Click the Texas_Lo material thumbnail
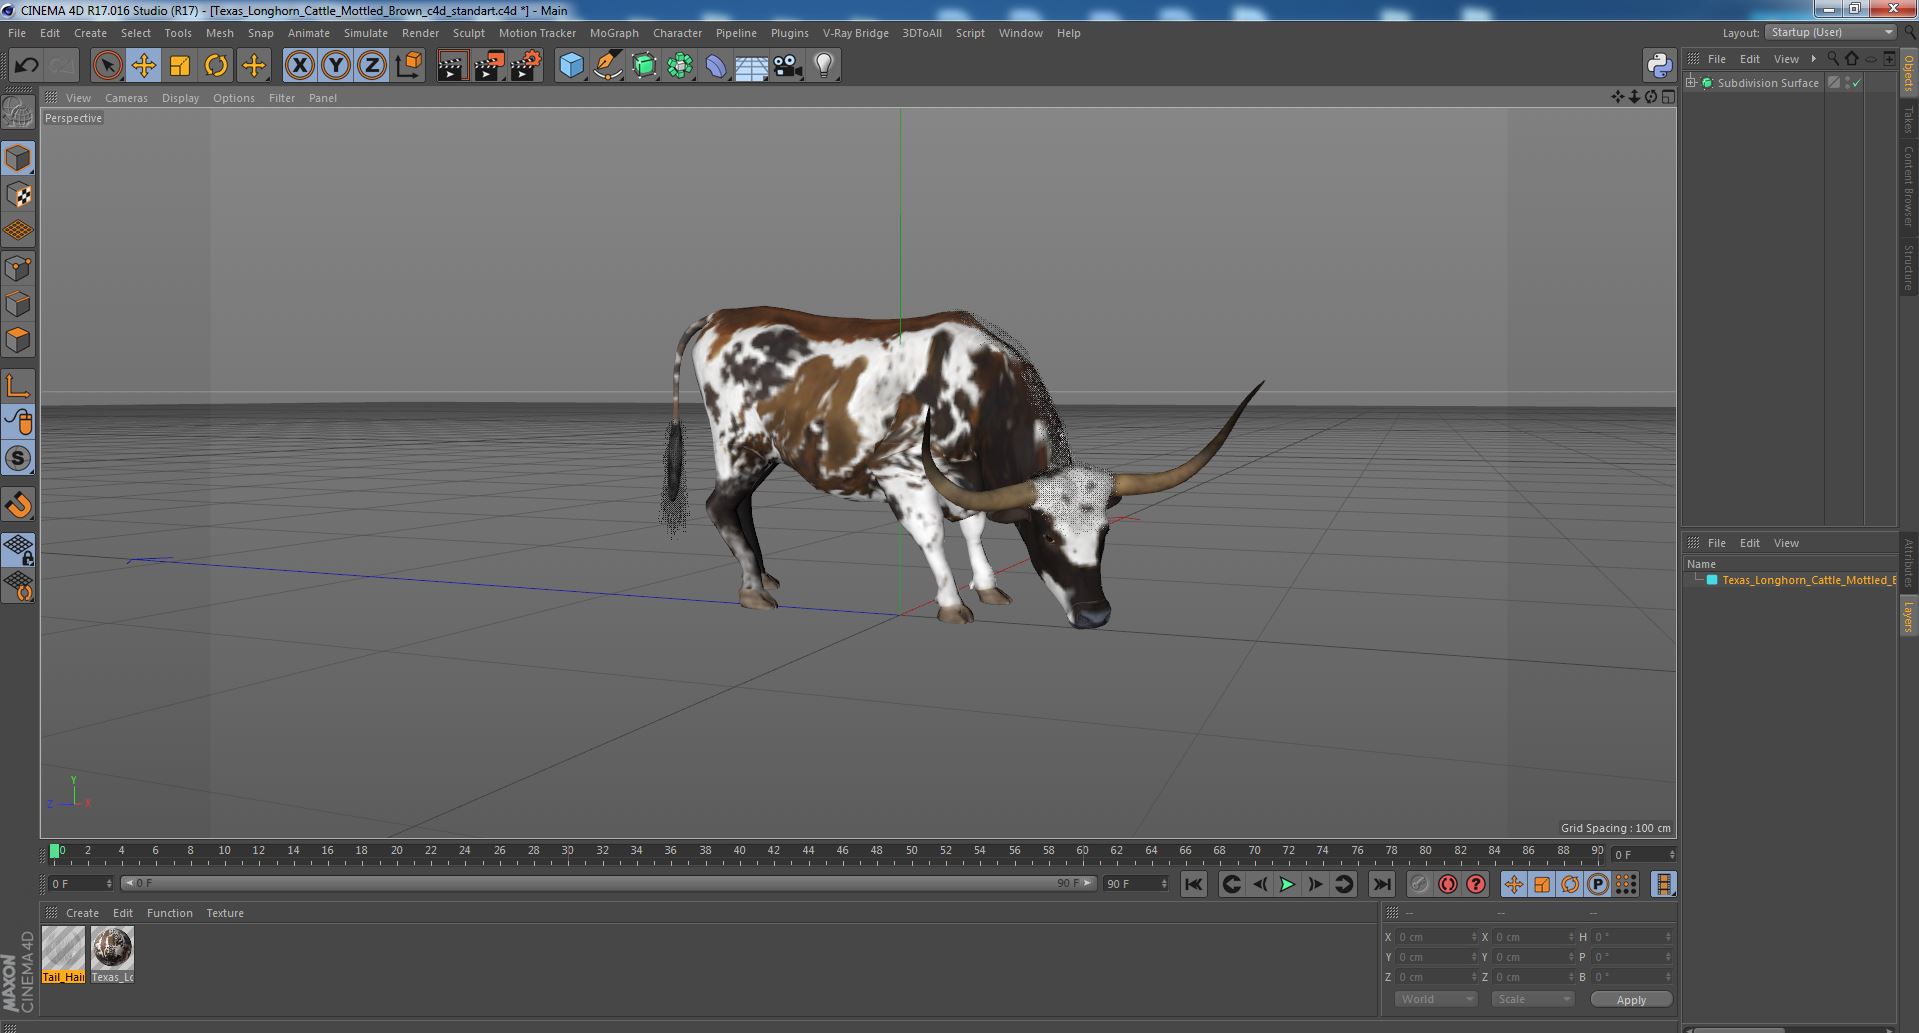1919x1033 pixels. pyautogui.click(x=112, y=954)
